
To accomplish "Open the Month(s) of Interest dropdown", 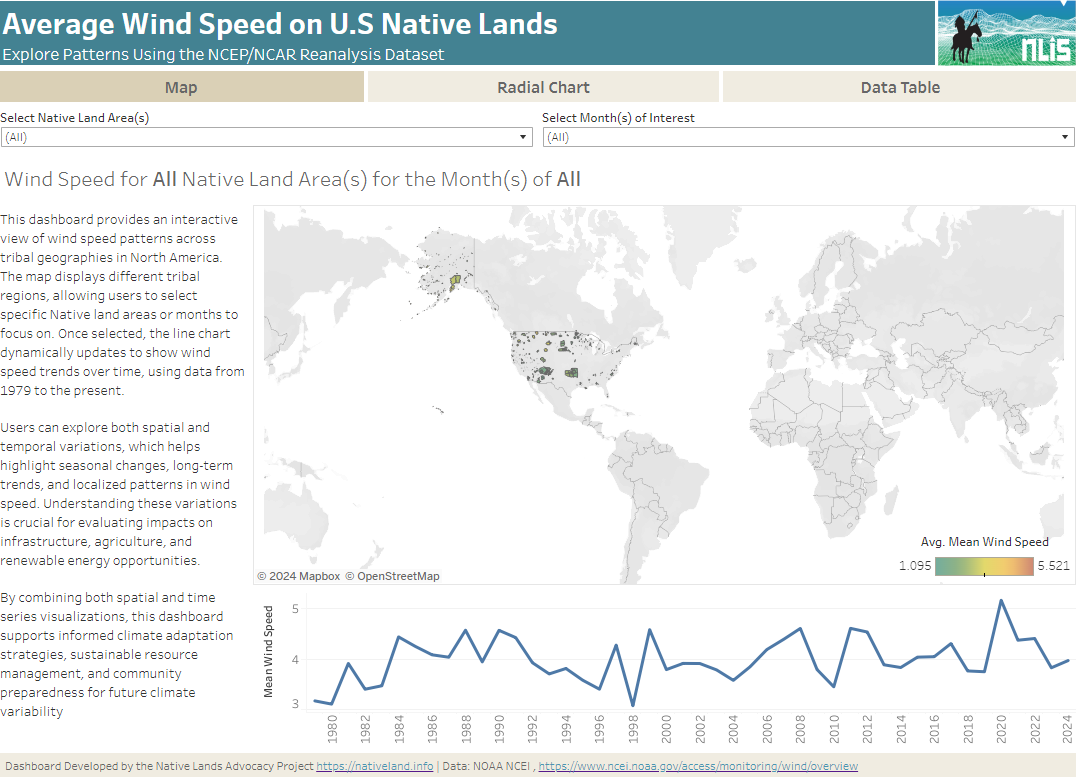I will 807,137.
